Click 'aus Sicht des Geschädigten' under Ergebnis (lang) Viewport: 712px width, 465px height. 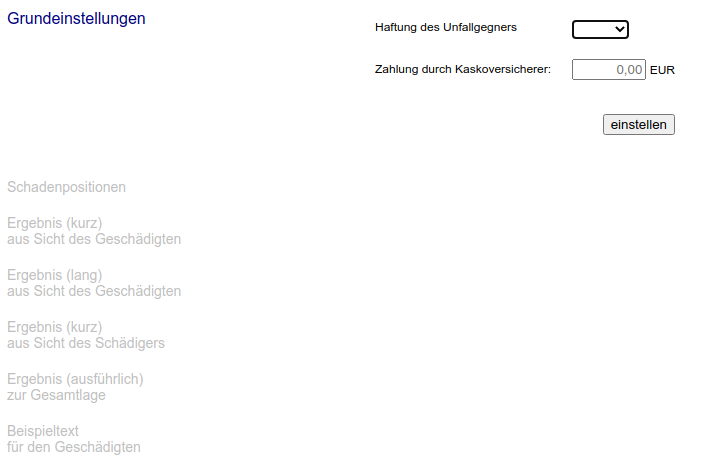tap(94, 291)
